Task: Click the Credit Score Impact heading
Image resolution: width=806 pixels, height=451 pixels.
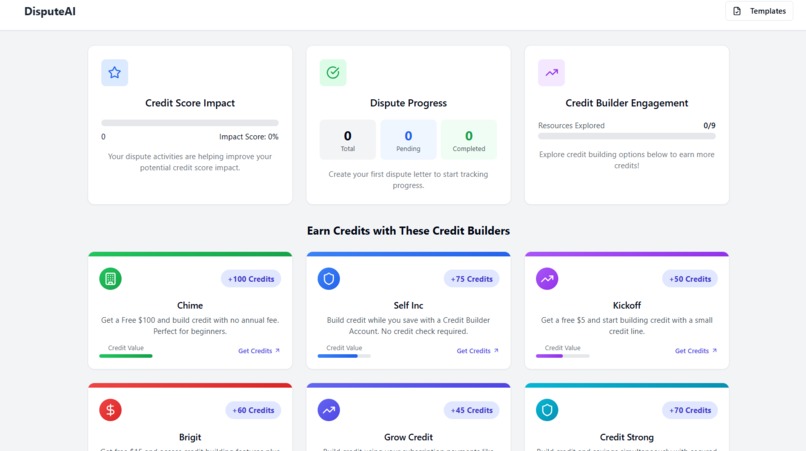Action: (190, 103)
